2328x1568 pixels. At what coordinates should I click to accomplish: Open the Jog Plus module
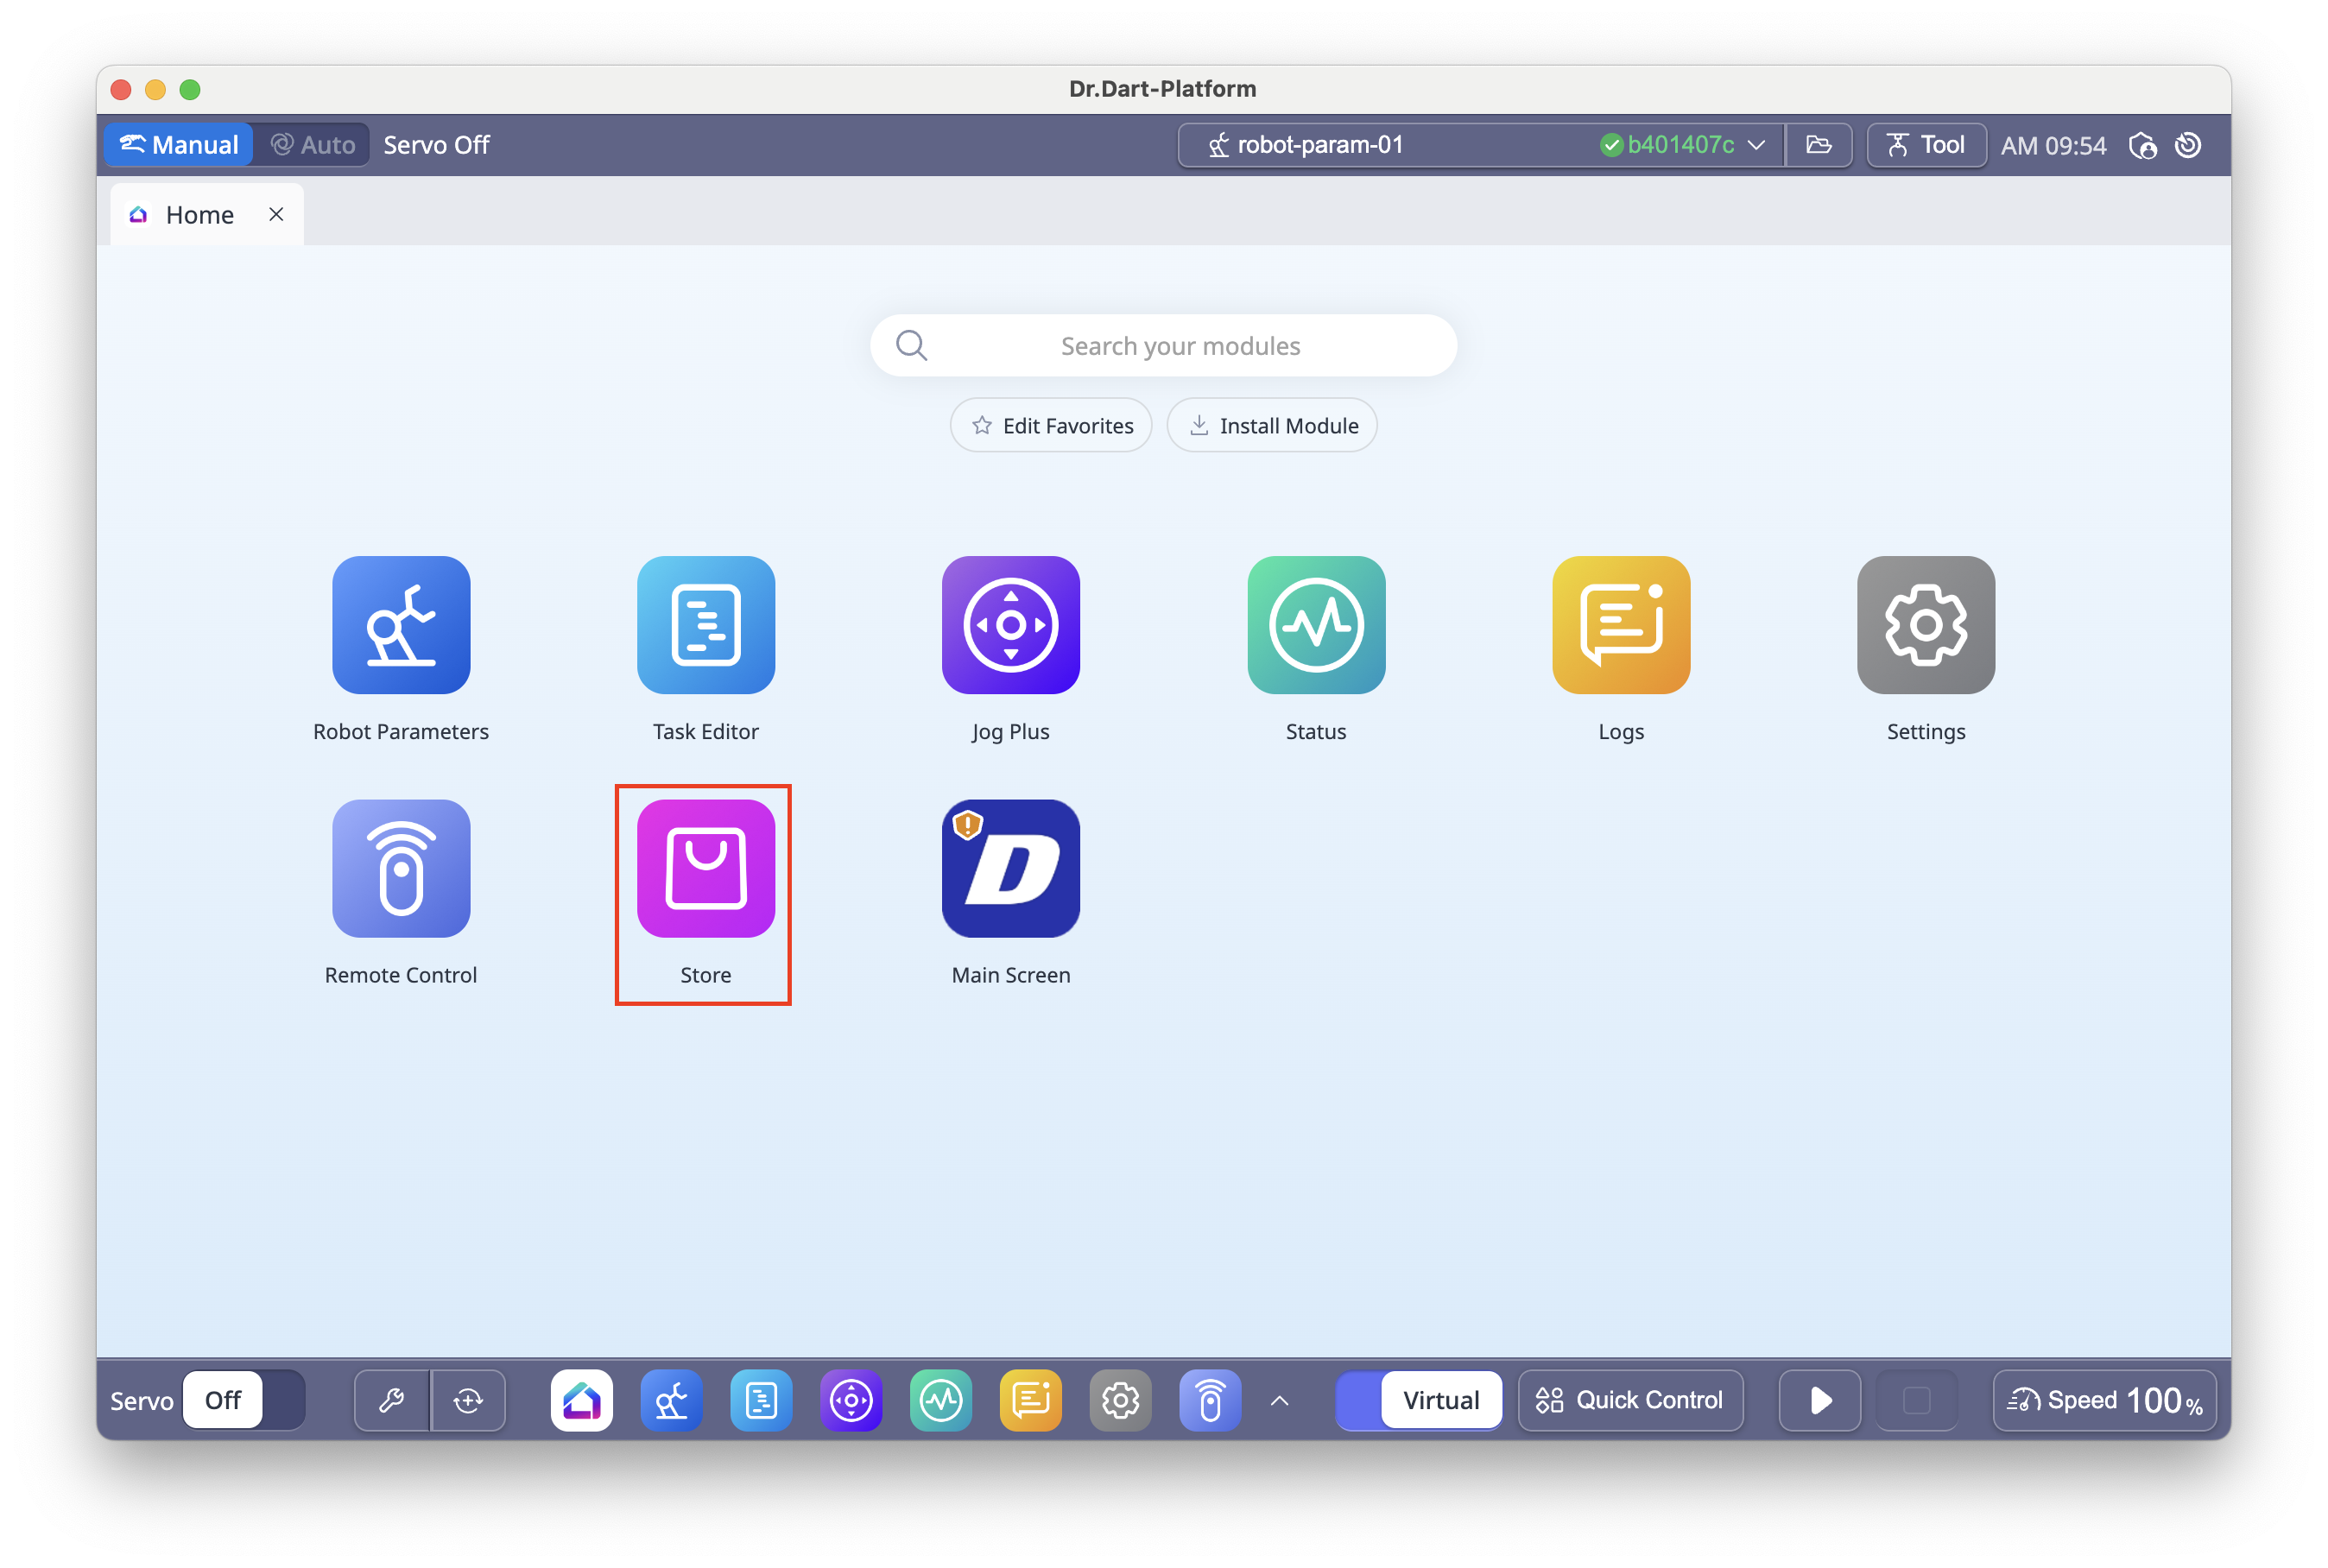(1010, 625)
